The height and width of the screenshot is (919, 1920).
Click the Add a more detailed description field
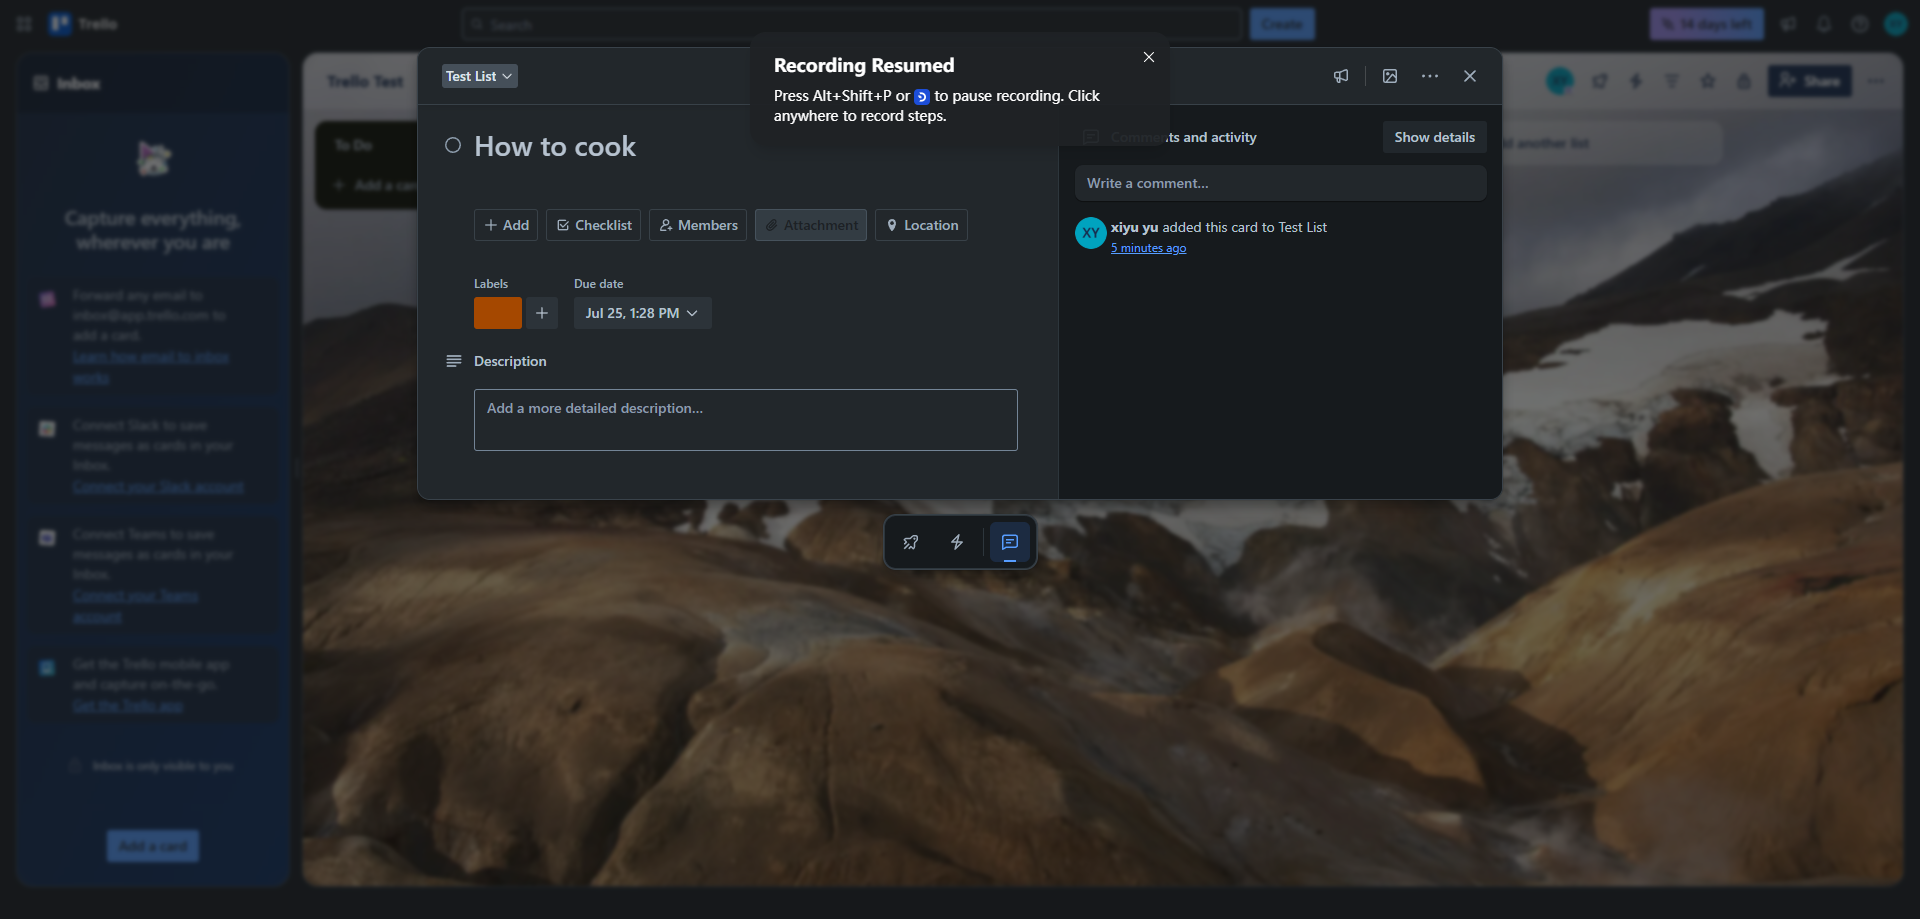(746, 420)
